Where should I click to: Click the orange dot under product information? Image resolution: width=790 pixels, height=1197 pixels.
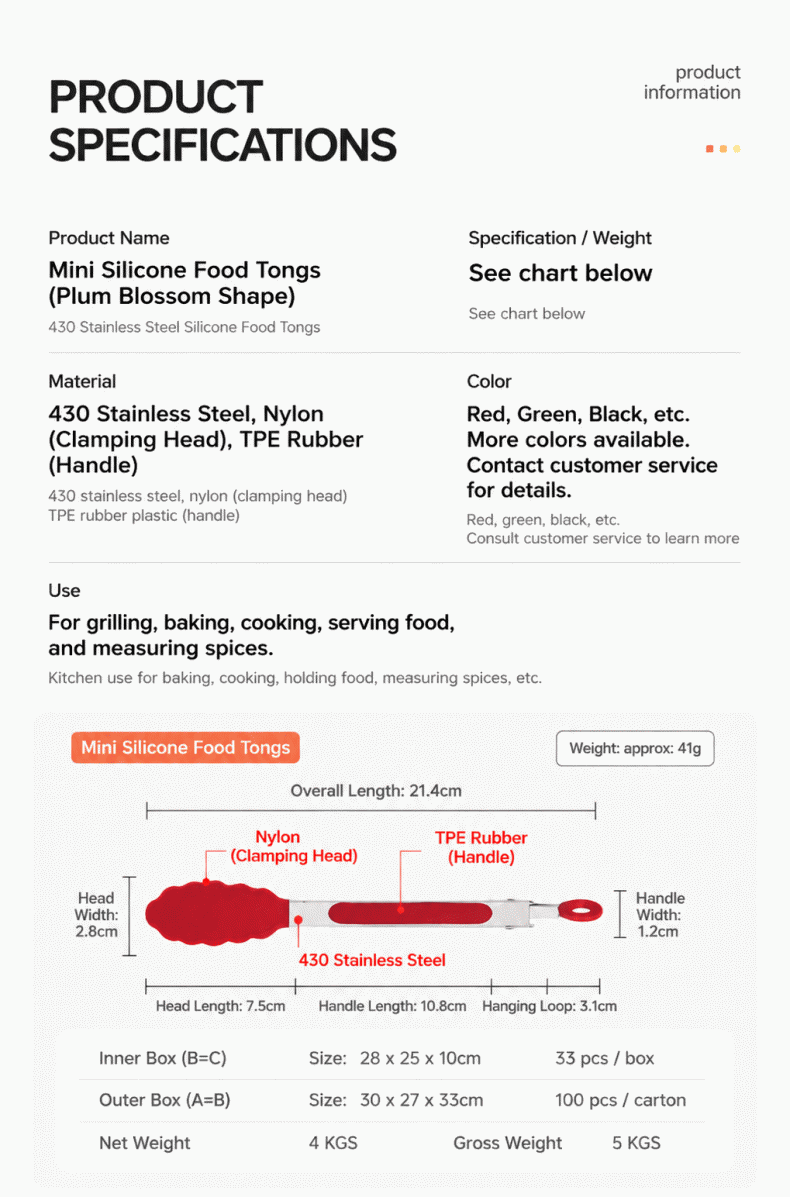click(x=723, y=149)
